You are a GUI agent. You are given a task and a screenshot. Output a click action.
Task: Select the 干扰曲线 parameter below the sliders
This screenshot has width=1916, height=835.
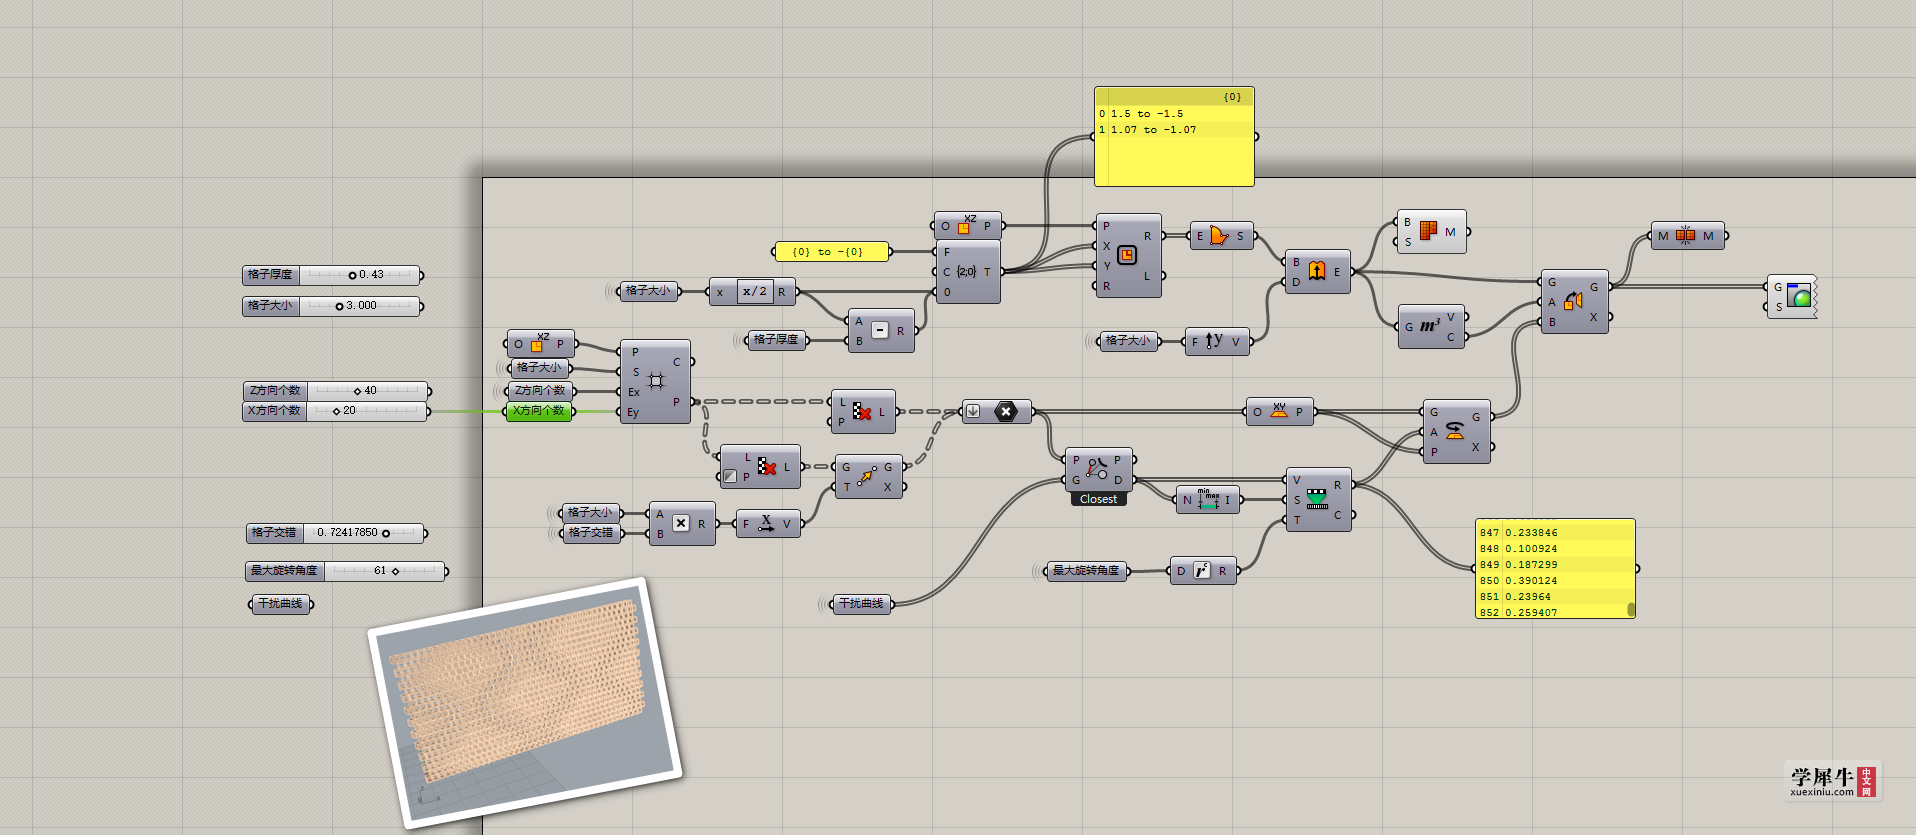click(x=281, y=604)
